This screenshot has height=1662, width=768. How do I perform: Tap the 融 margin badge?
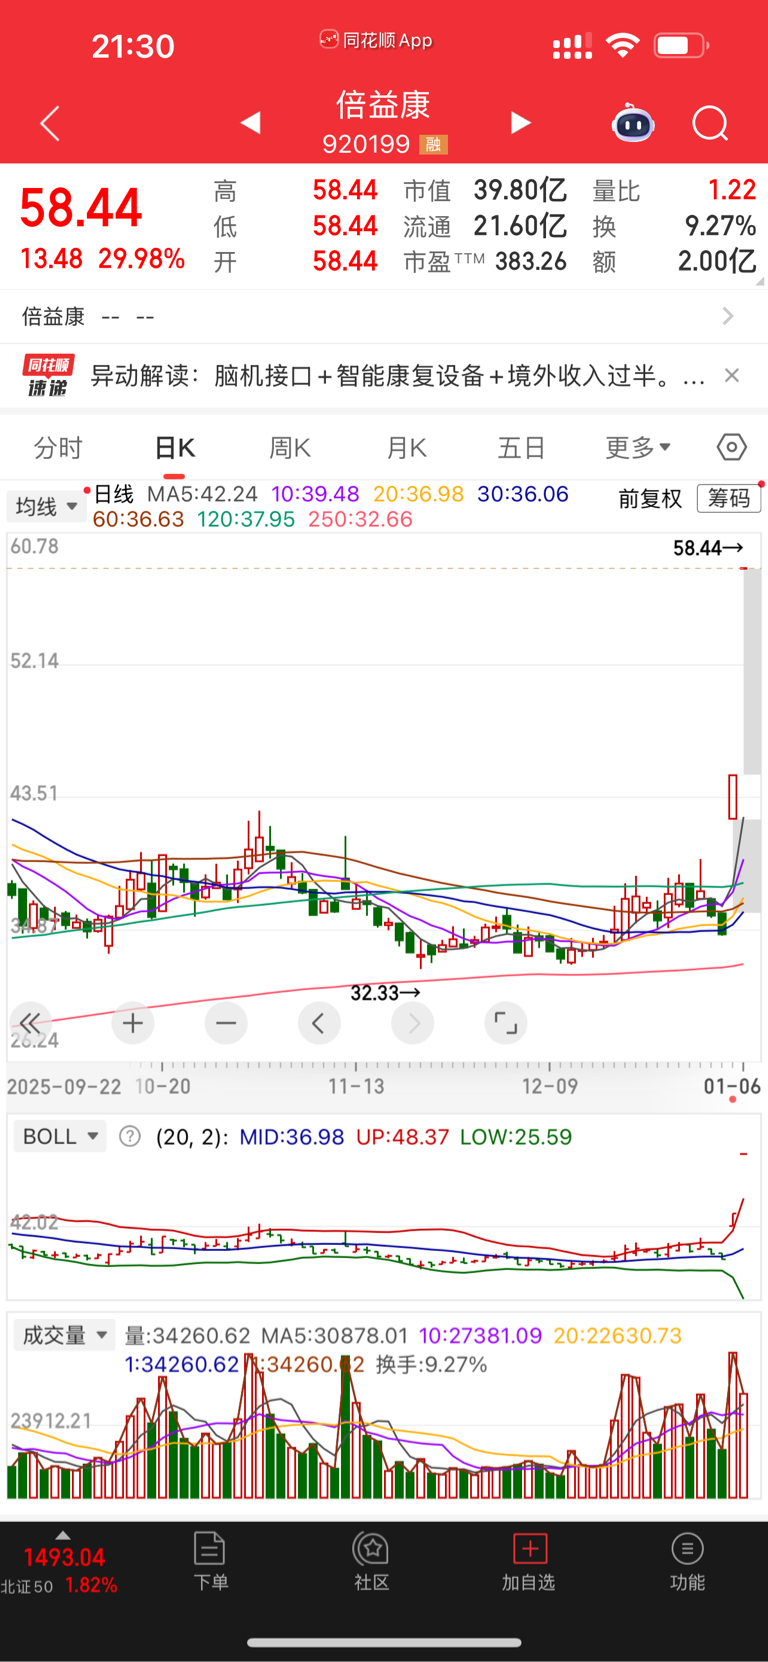click(433, 145)
